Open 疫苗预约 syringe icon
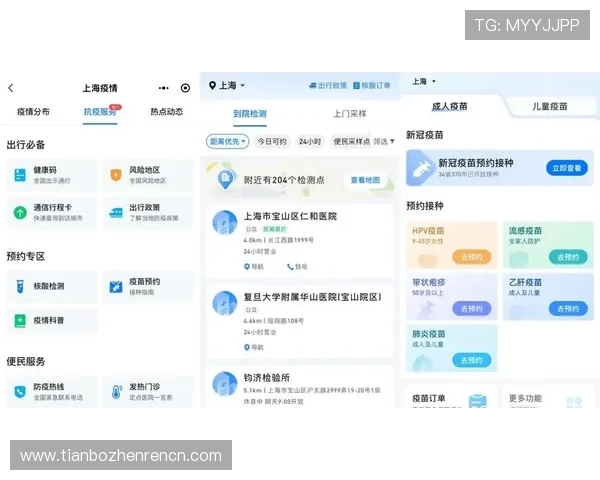This screenshot has width=600, height=480. tap(116, 286)
